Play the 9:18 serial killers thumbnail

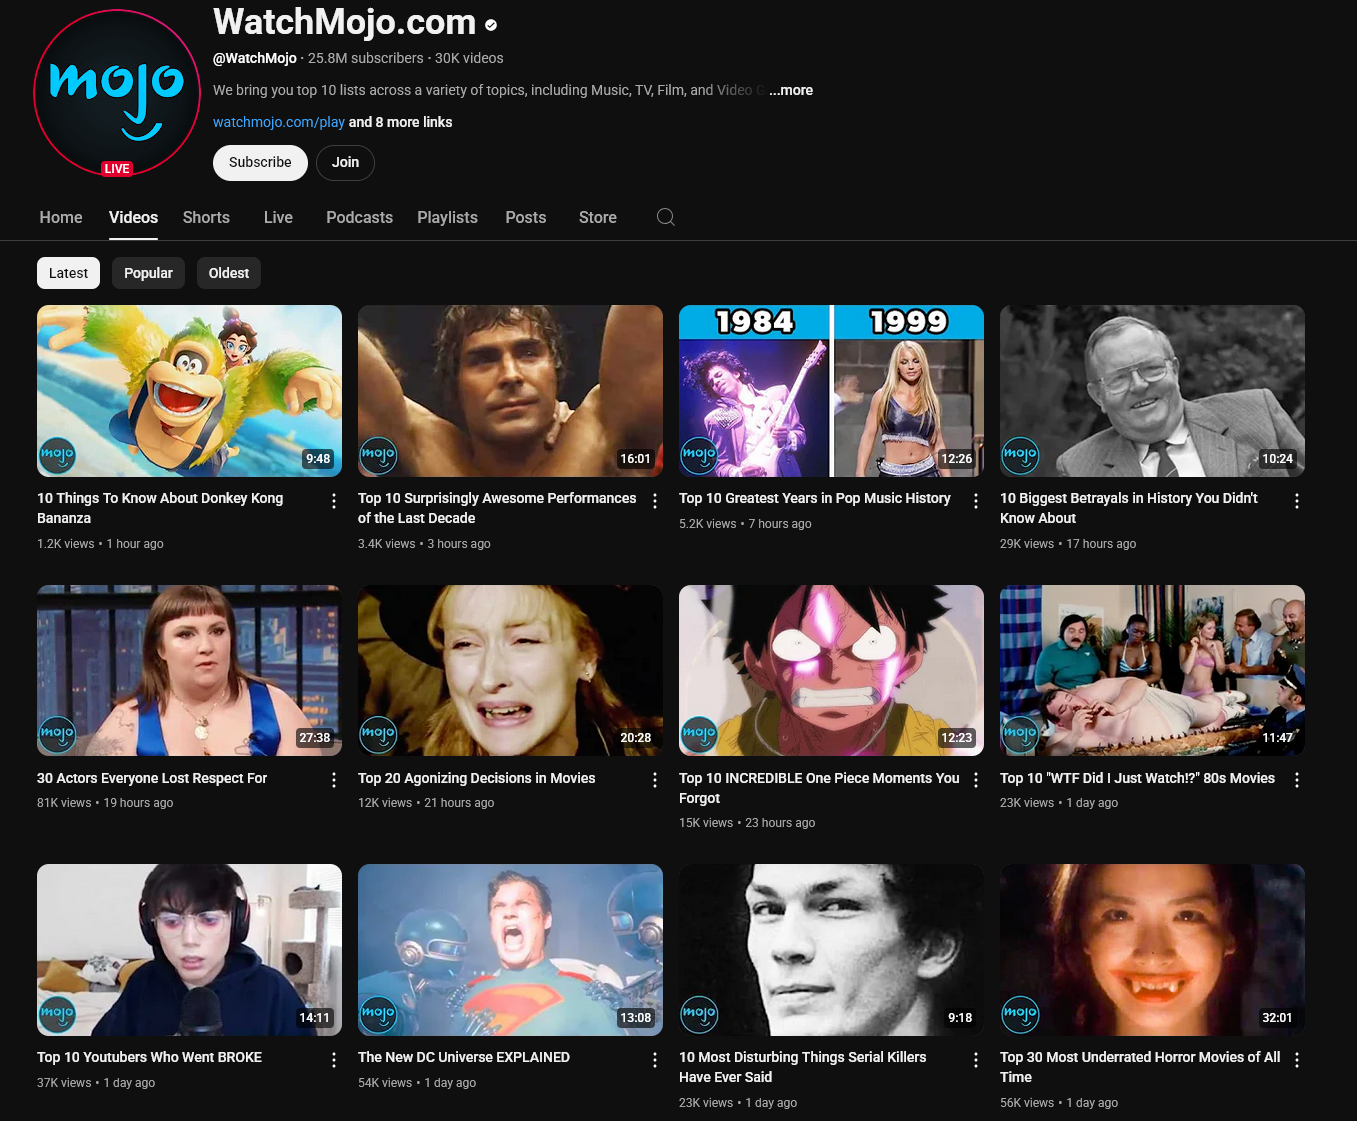831,950
